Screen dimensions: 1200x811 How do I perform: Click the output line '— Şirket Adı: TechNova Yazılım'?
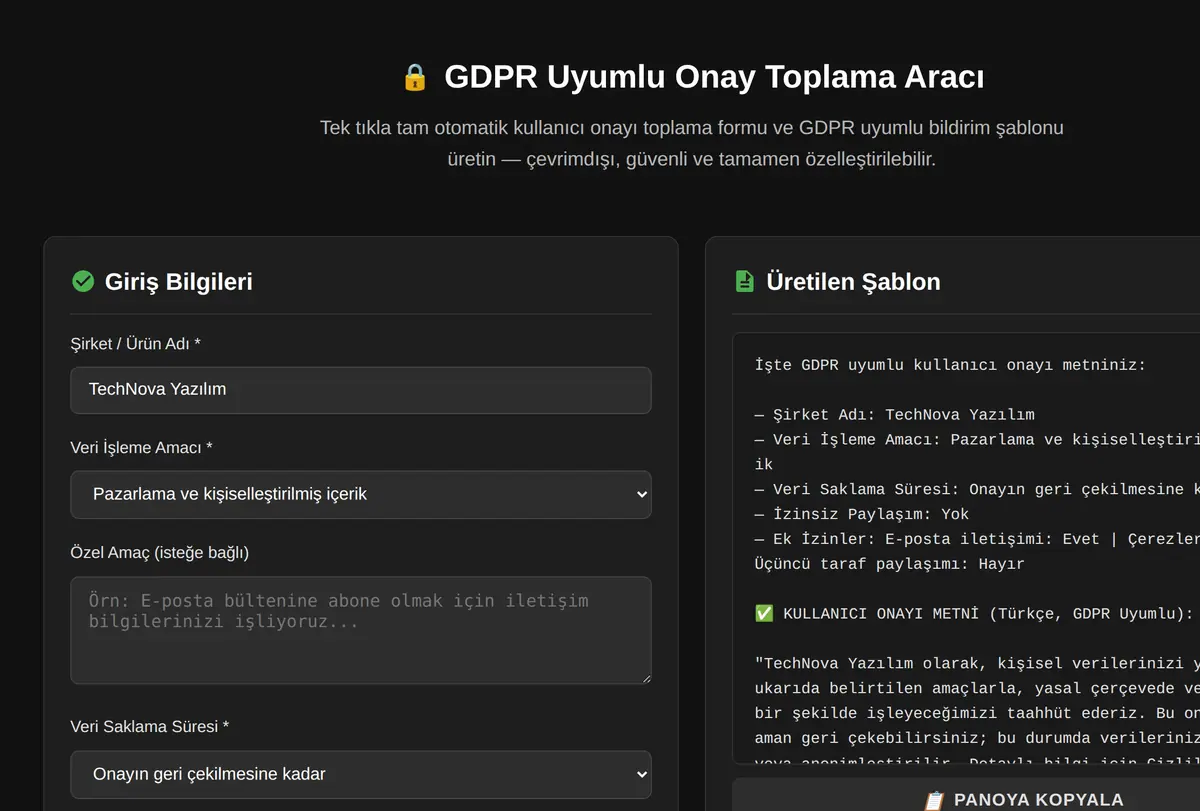[x=895, y=414]
